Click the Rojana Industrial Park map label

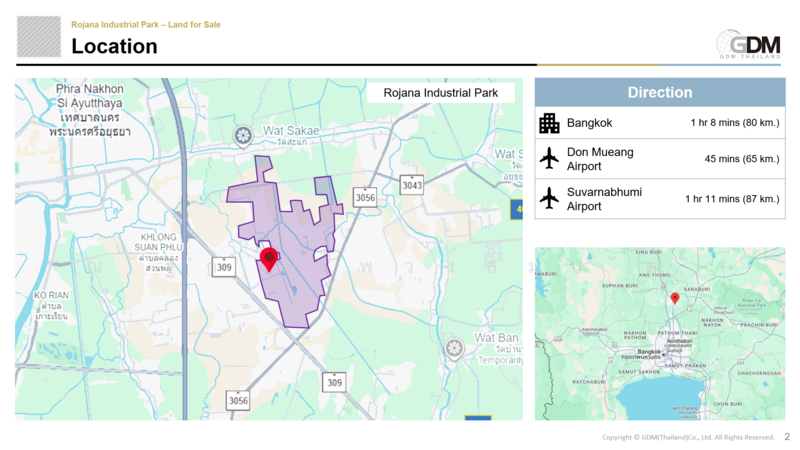440,93
